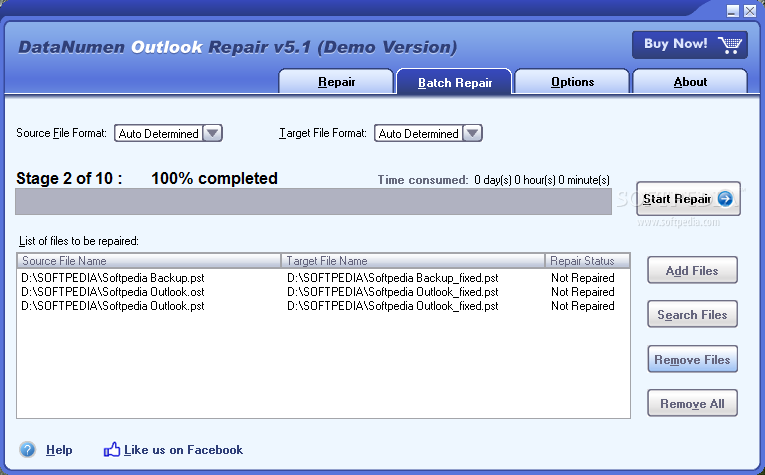765x475 pixels.
Task: Click the Search Files button
Action: [x=692, y=315]
